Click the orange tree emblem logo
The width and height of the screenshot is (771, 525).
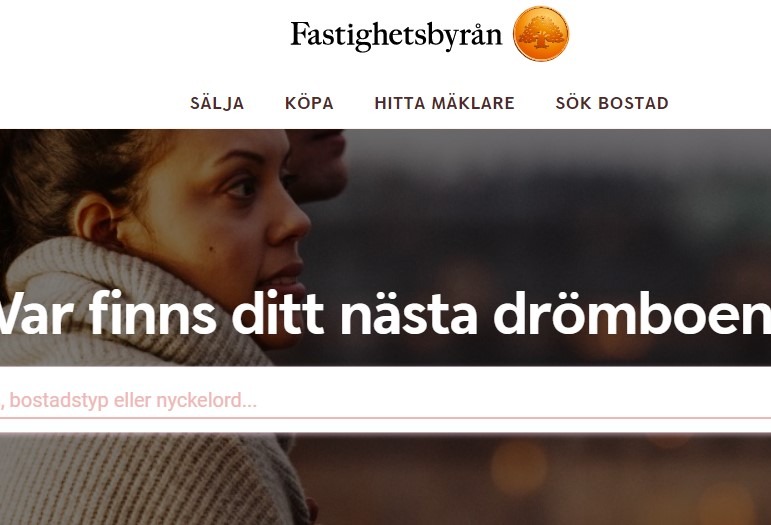541,33
